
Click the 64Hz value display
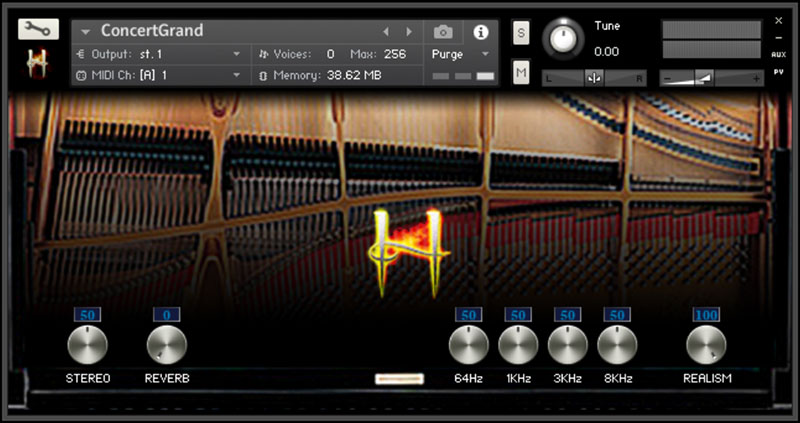click(469, 315)
